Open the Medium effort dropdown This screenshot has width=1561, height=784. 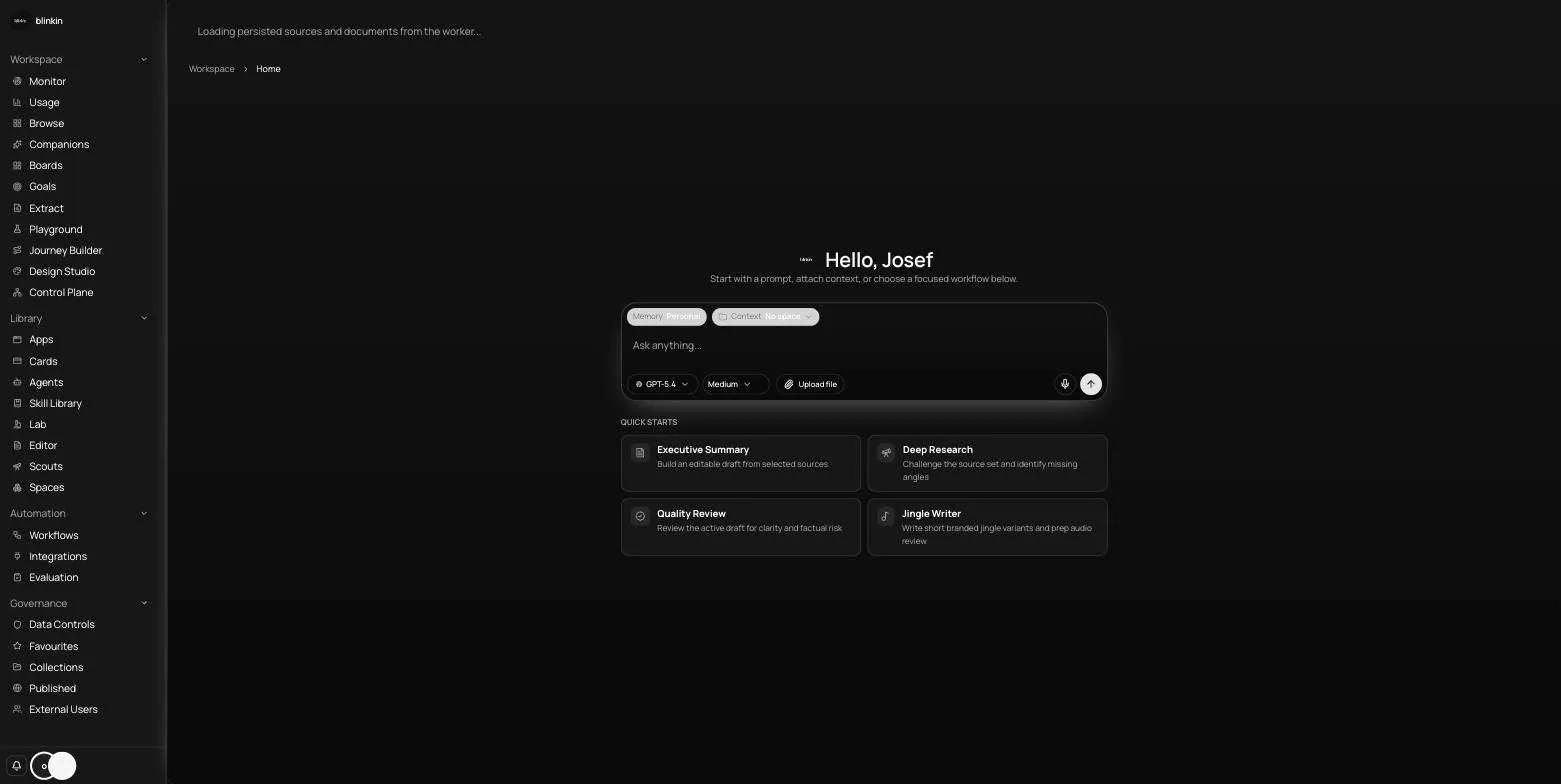click(x=735, y=384)
